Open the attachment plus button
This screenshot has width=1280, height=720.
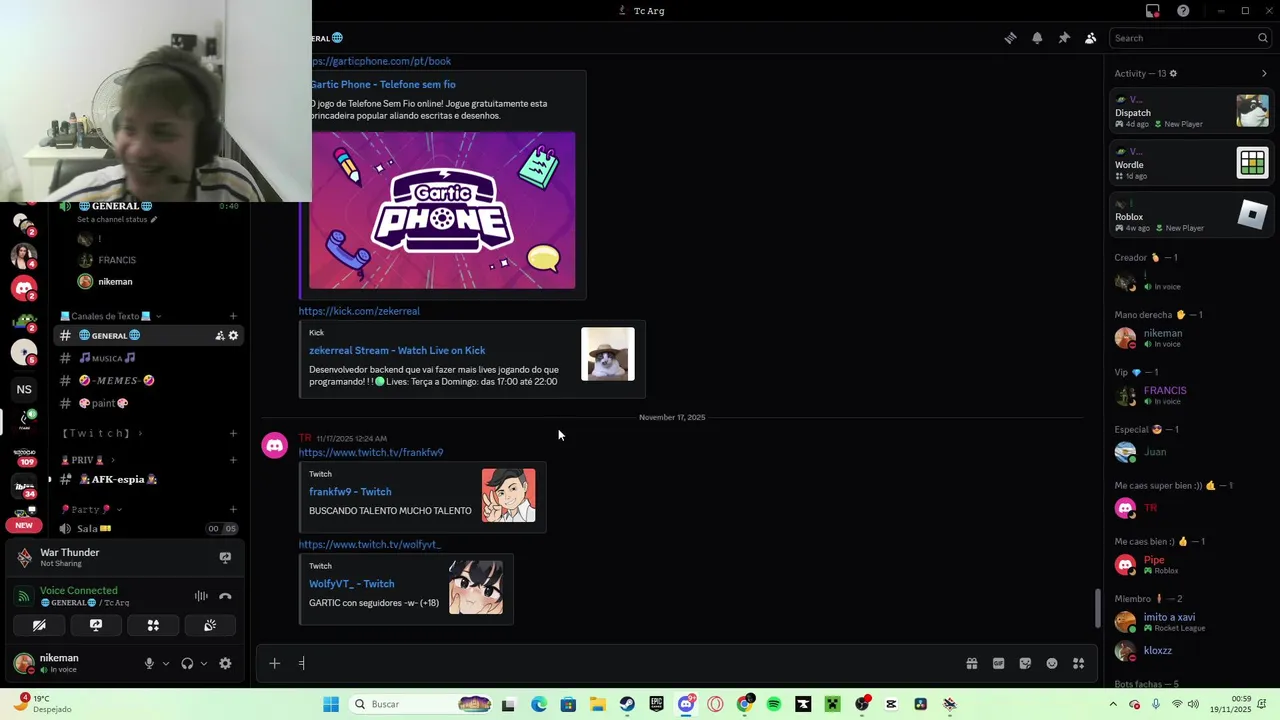click(274, 663)
